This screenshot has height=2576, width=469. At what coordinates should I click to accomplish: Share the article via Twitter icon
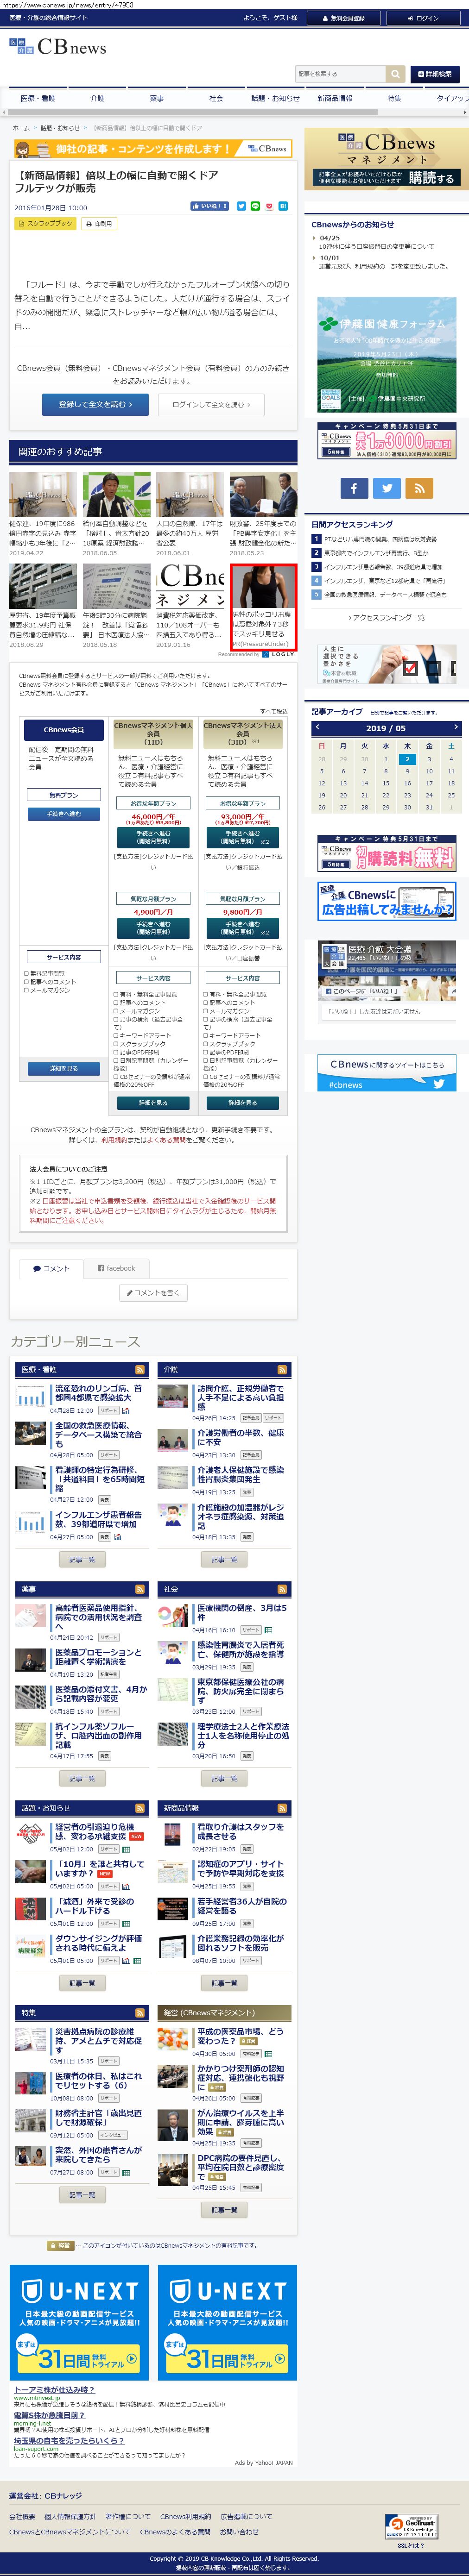tap(241, 206)
